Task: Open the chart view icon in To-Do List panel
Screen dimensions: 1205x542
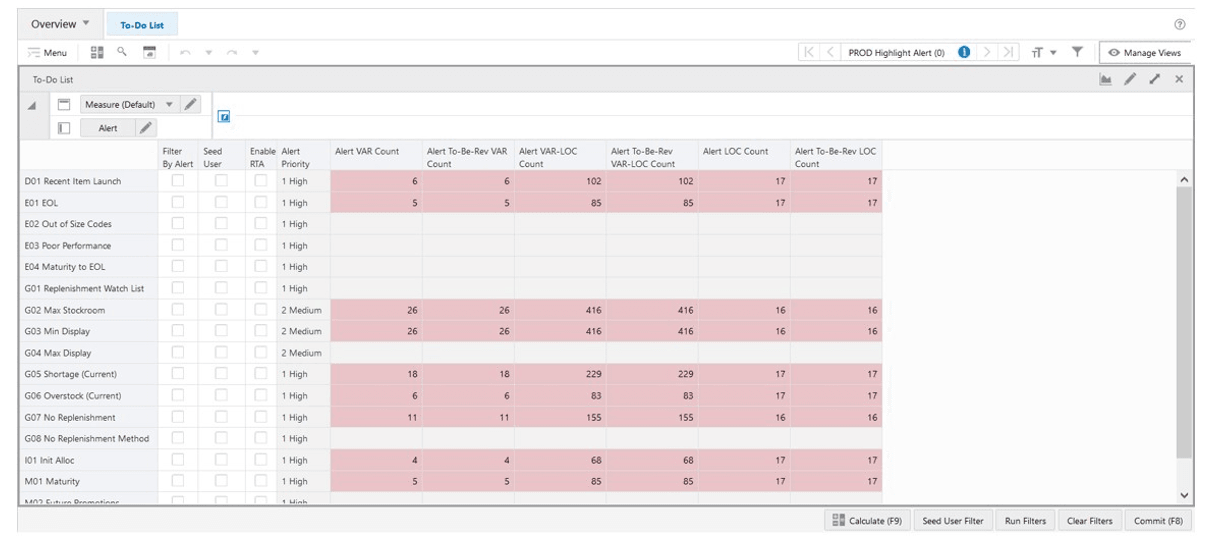Action: click(1105, 79)
